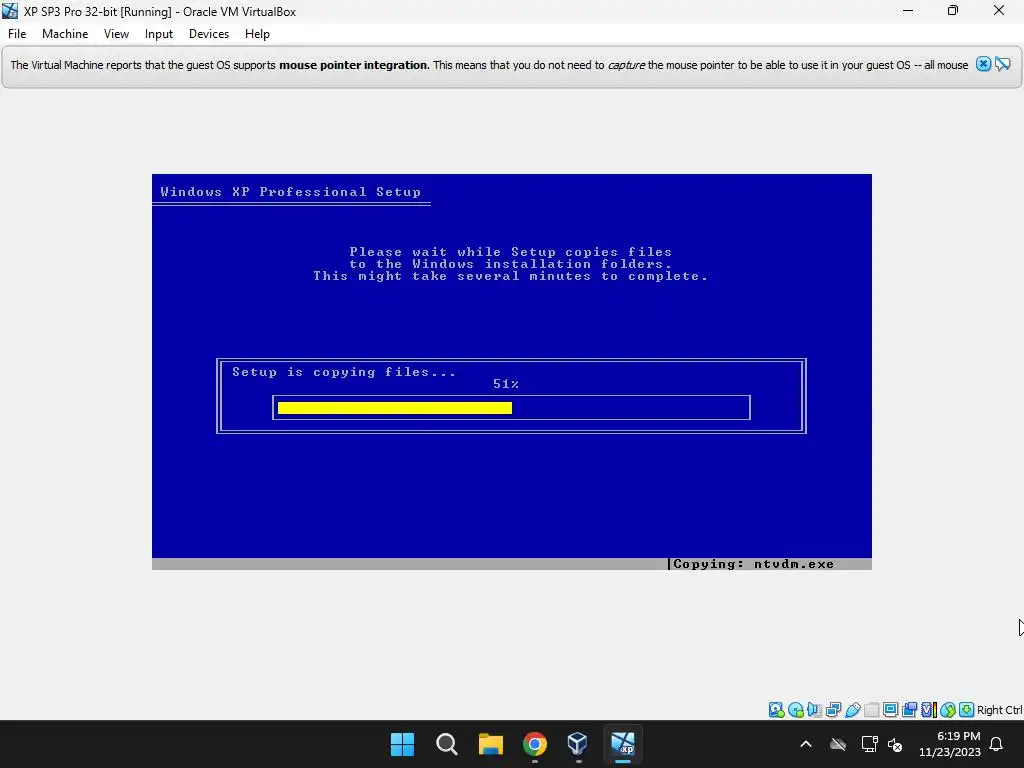Restore down the VirtualBox VM window
Viewport: 1024px width, 768px height.
(x=953, y=10)
